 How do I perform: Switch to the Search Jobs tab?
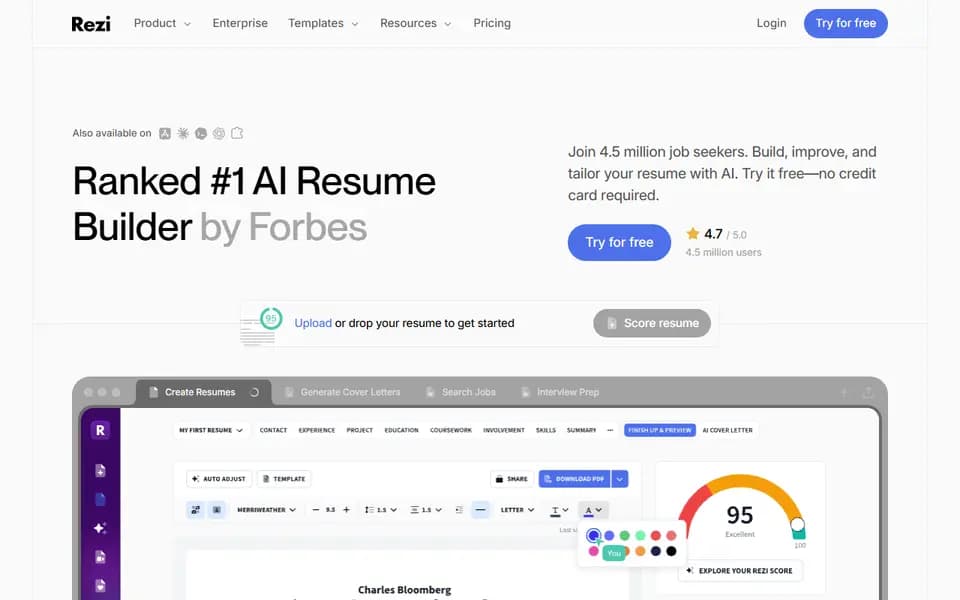pyautogui.click(x=461, y=392)
